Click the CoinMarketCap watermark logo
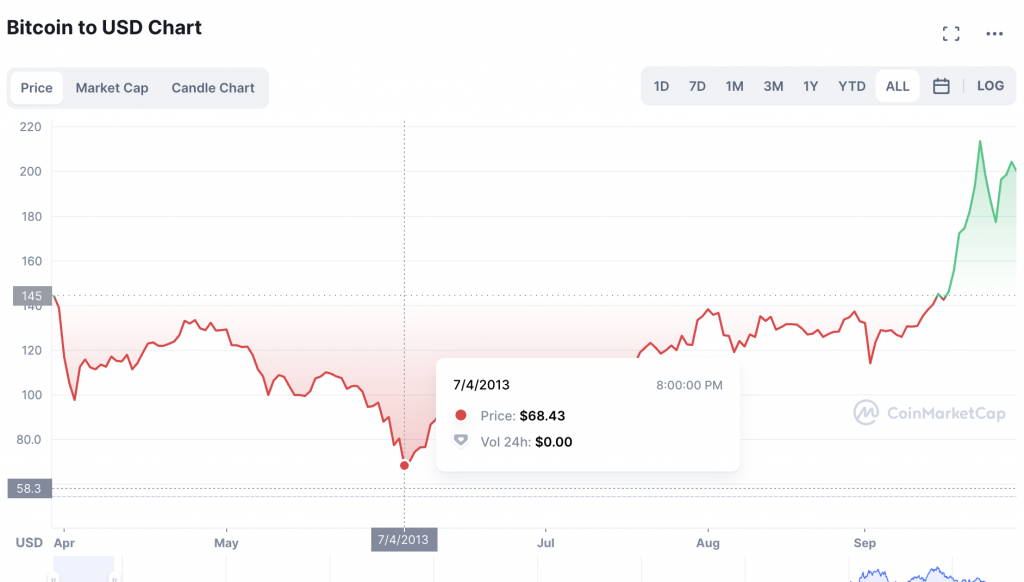Viewport: 1024px width, 582px height. 929,412
